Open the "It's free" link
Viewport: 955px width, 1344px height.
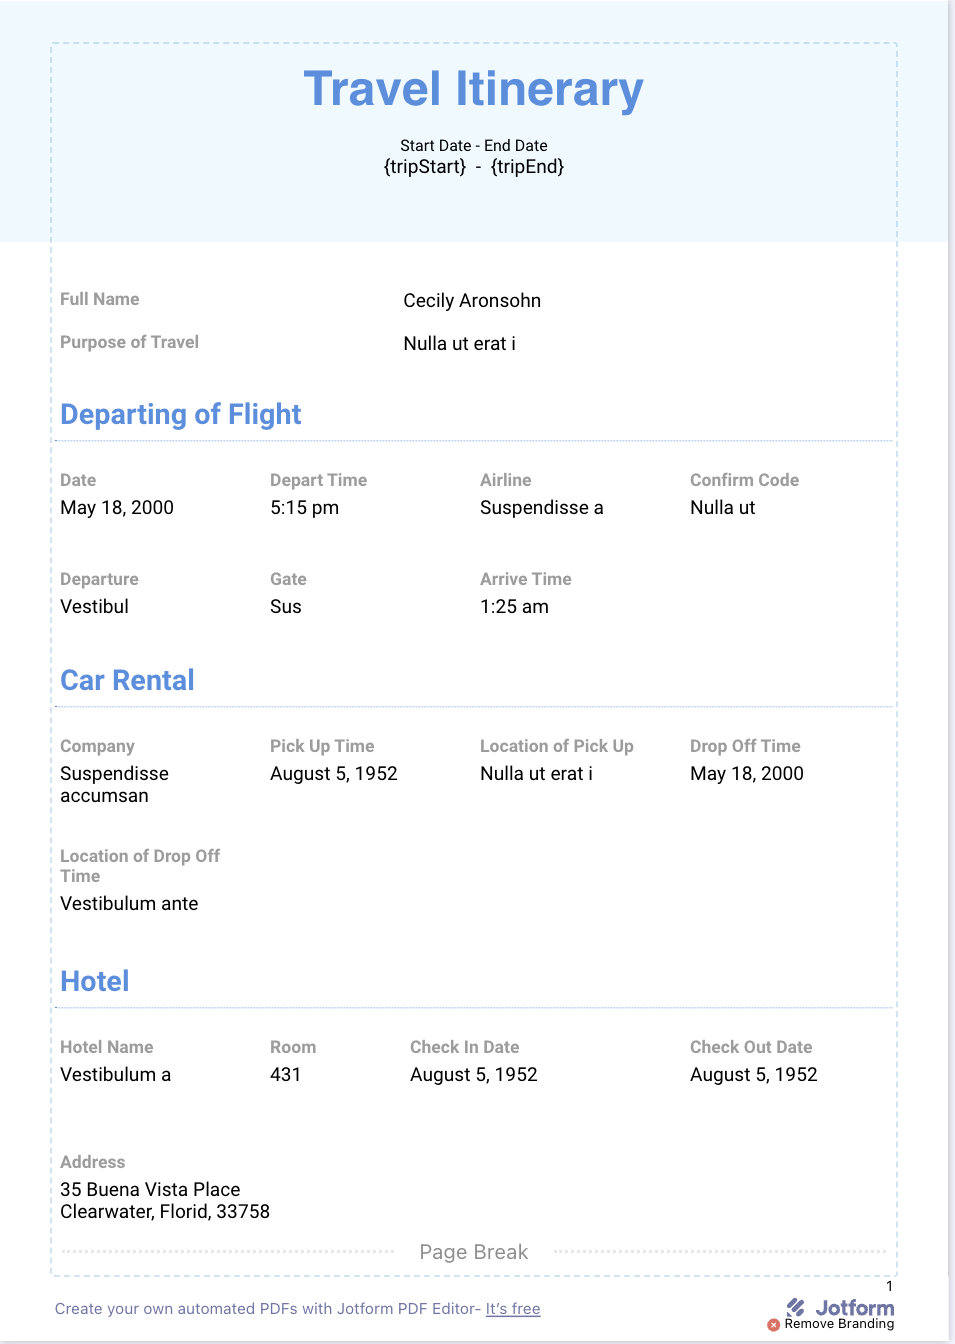(x=513, y=1309)
